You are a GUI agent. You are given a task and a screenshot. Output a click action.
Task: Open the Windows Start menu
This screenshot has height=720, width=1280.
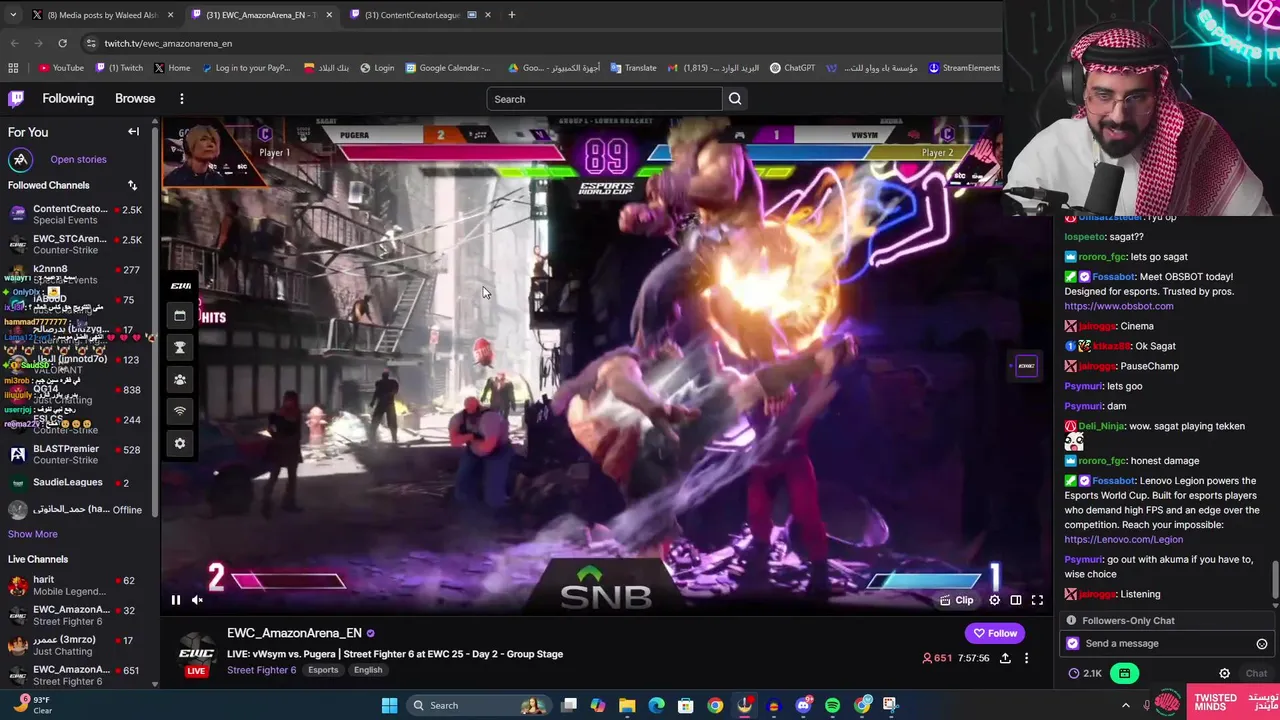pos(389,705)
